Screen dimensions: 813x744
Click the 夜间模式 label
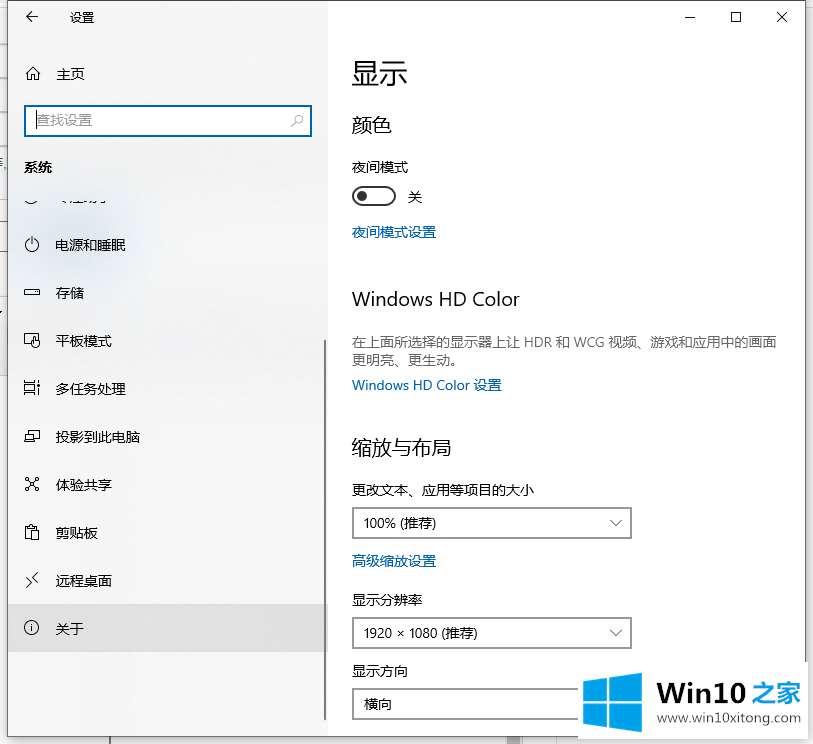[380, 167]
